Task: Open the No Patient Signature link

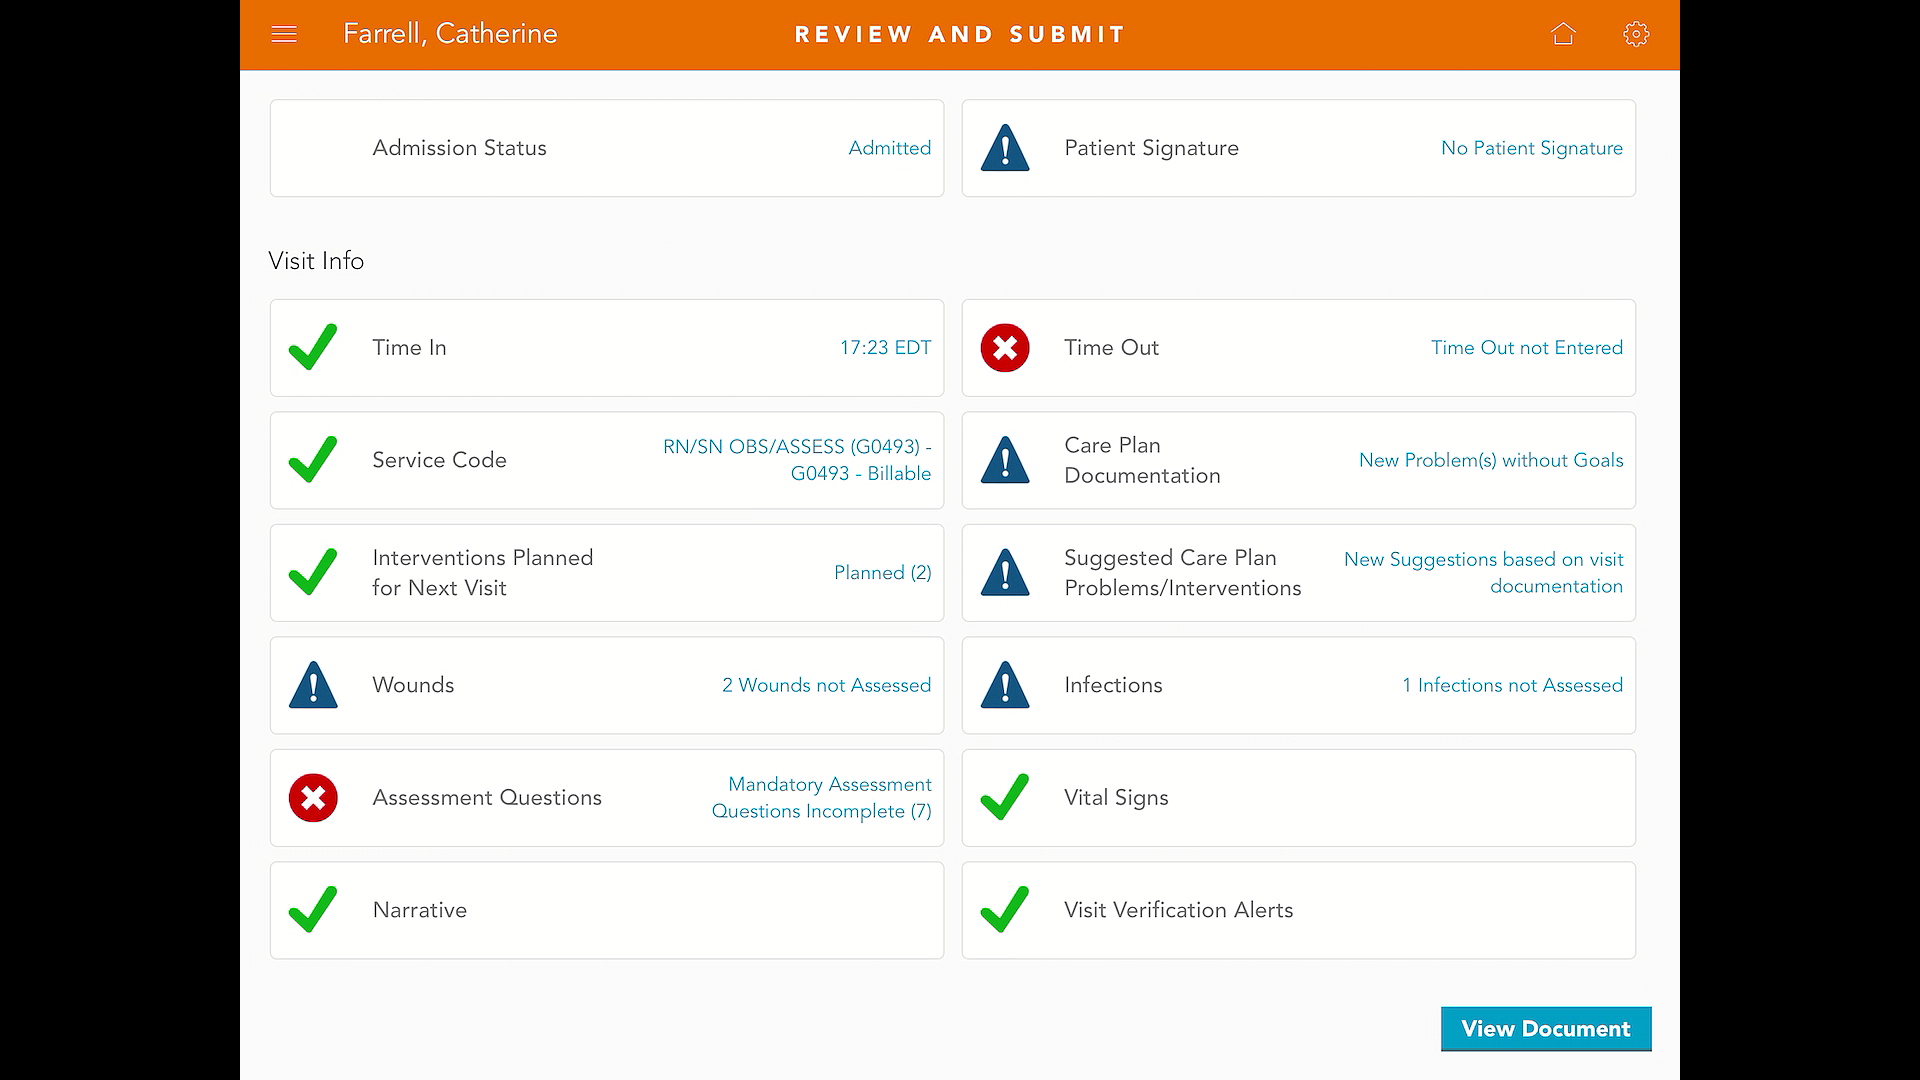Action: tap(1531, 149)
